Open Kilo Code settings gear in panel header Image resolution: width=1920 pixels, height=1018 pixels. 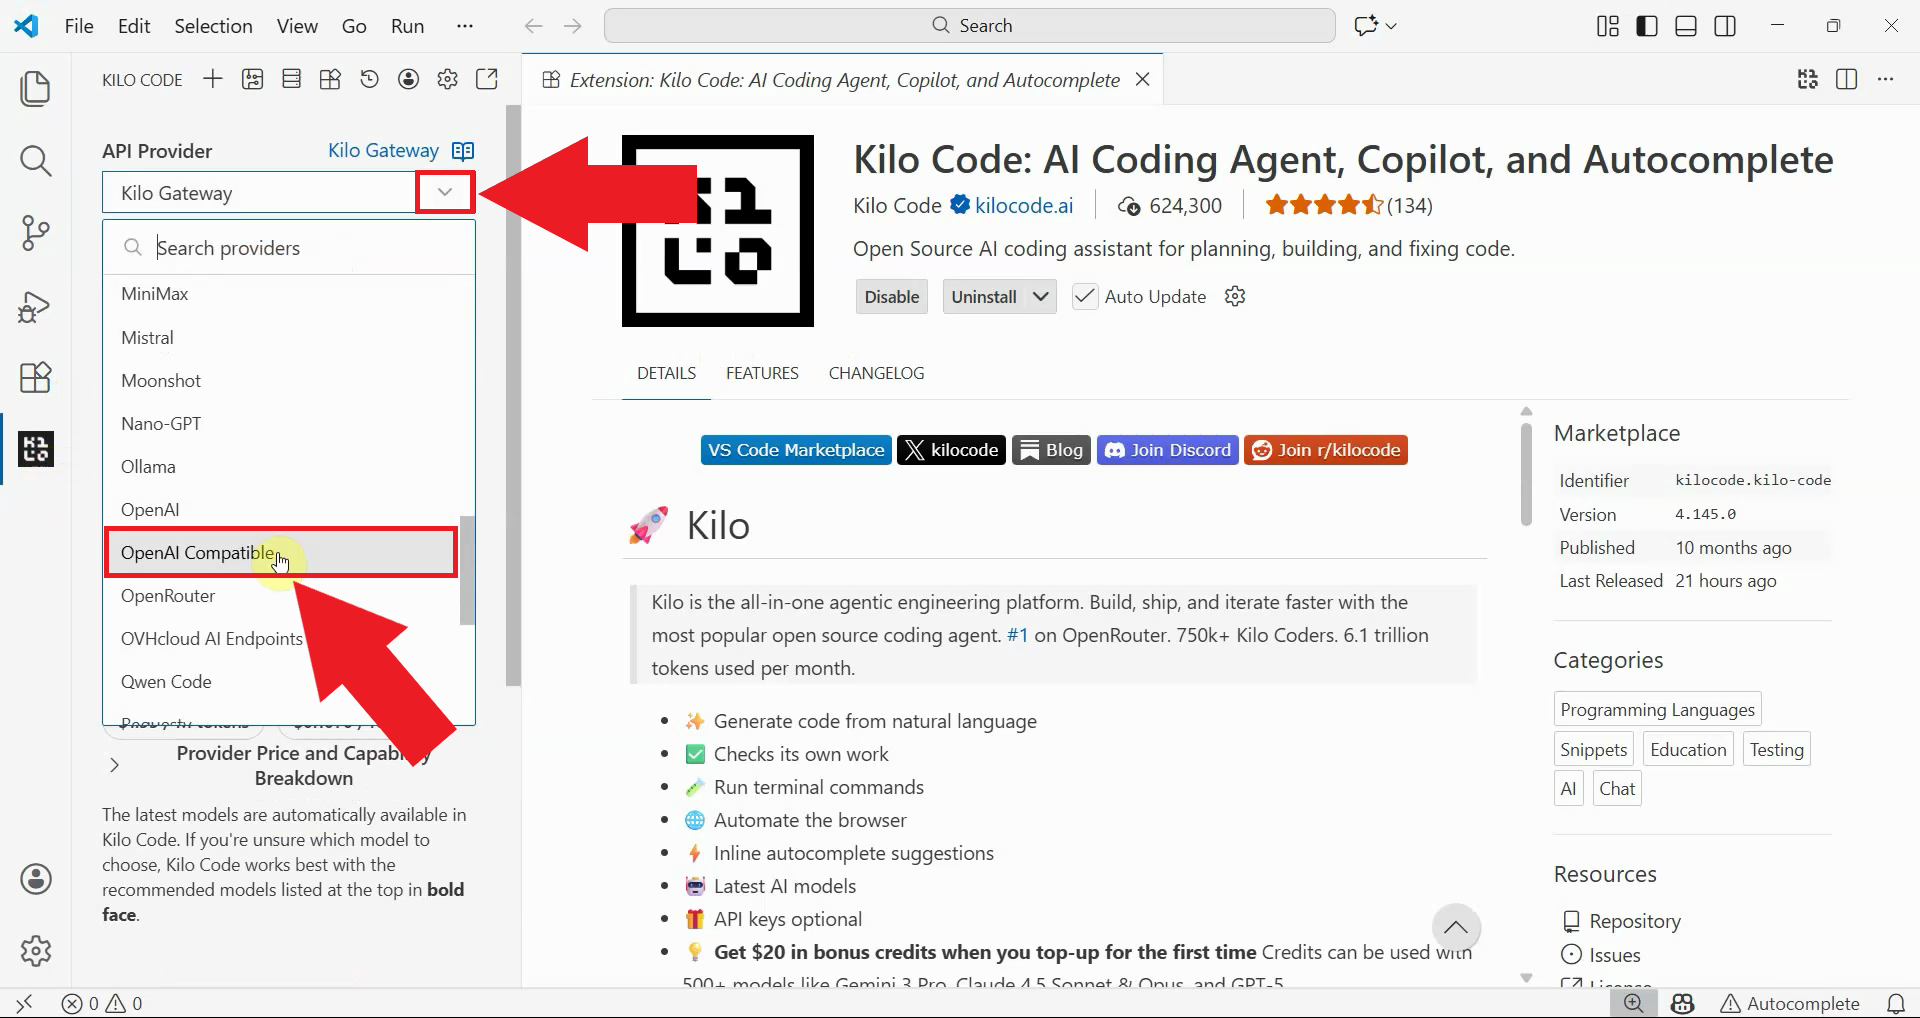coord(448,79)
